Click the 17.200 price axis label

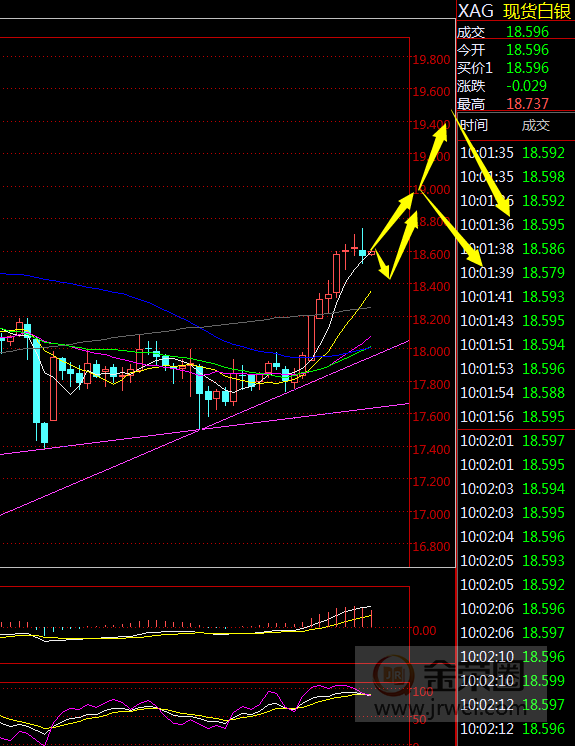pyautogui.click(x=431, y=482)
